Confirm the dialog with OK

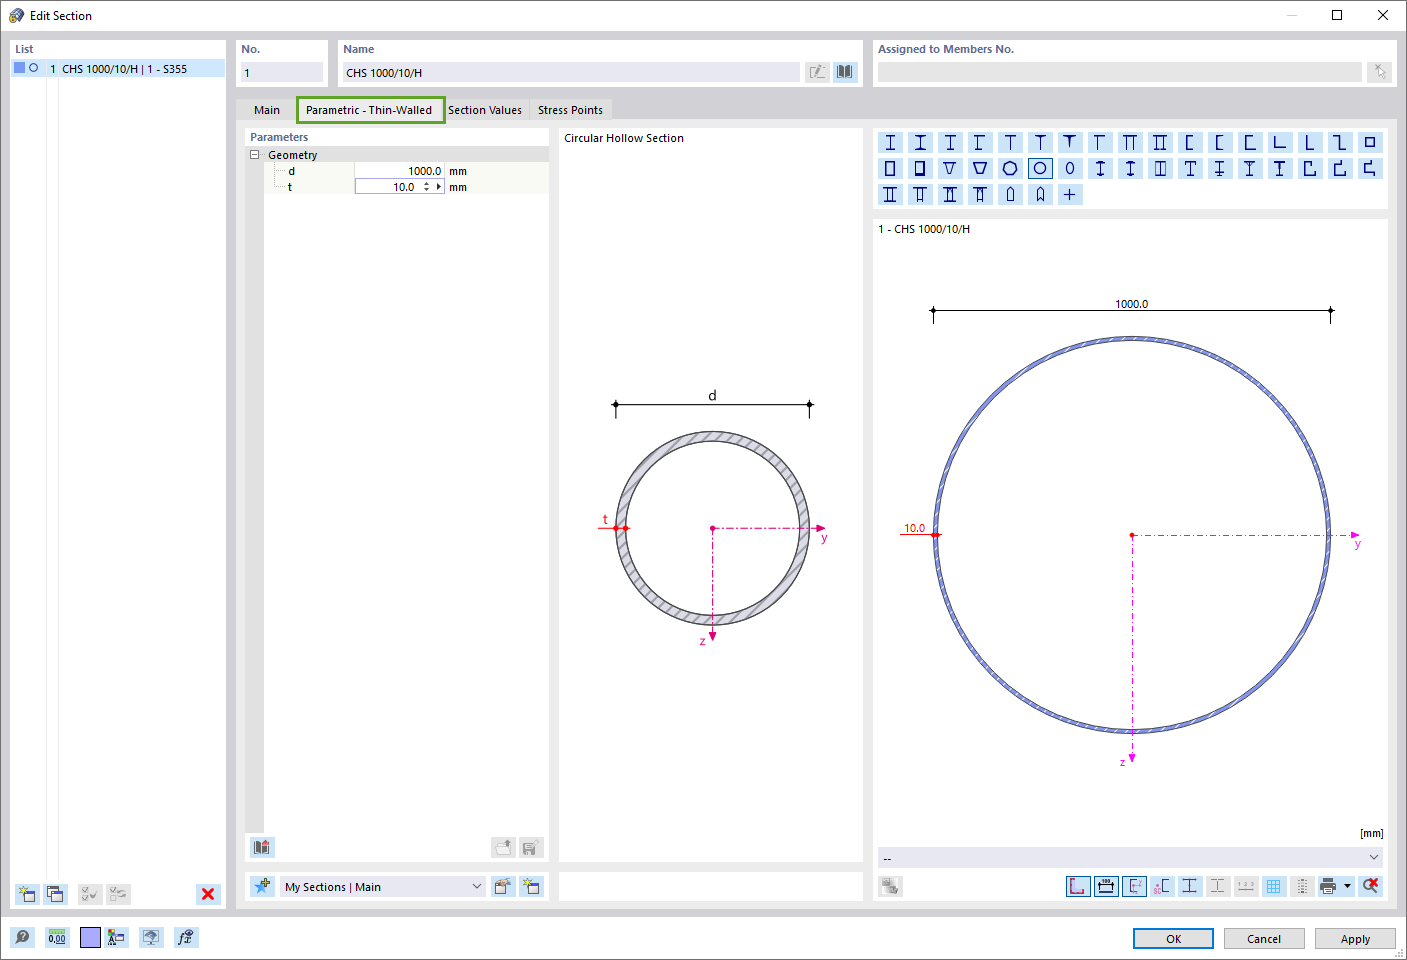pos(1172,938)
